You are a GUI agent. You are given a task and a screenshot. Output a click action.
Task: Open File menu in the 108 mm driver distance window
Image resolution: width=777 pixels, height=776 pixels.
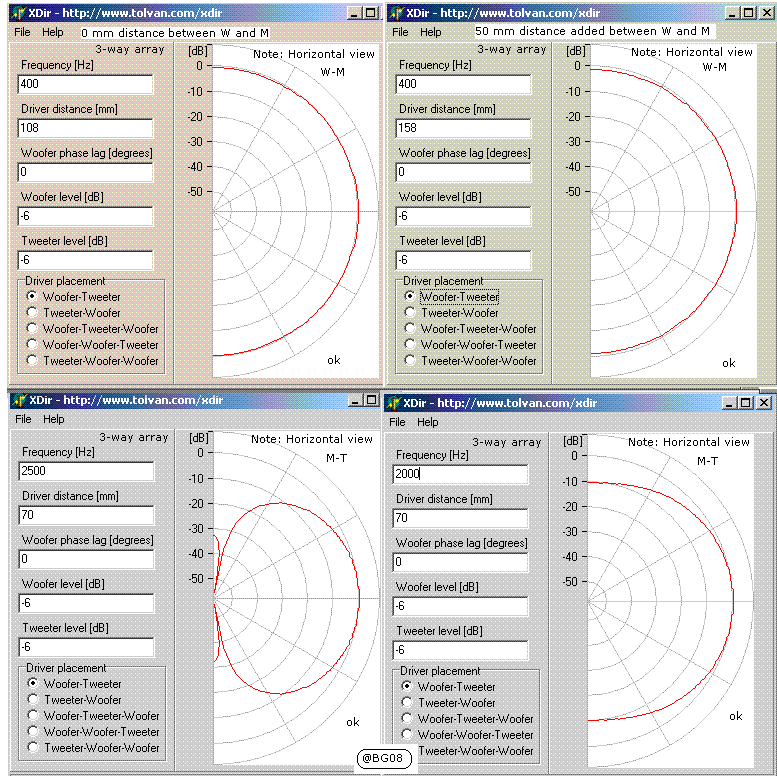point(22,32)
